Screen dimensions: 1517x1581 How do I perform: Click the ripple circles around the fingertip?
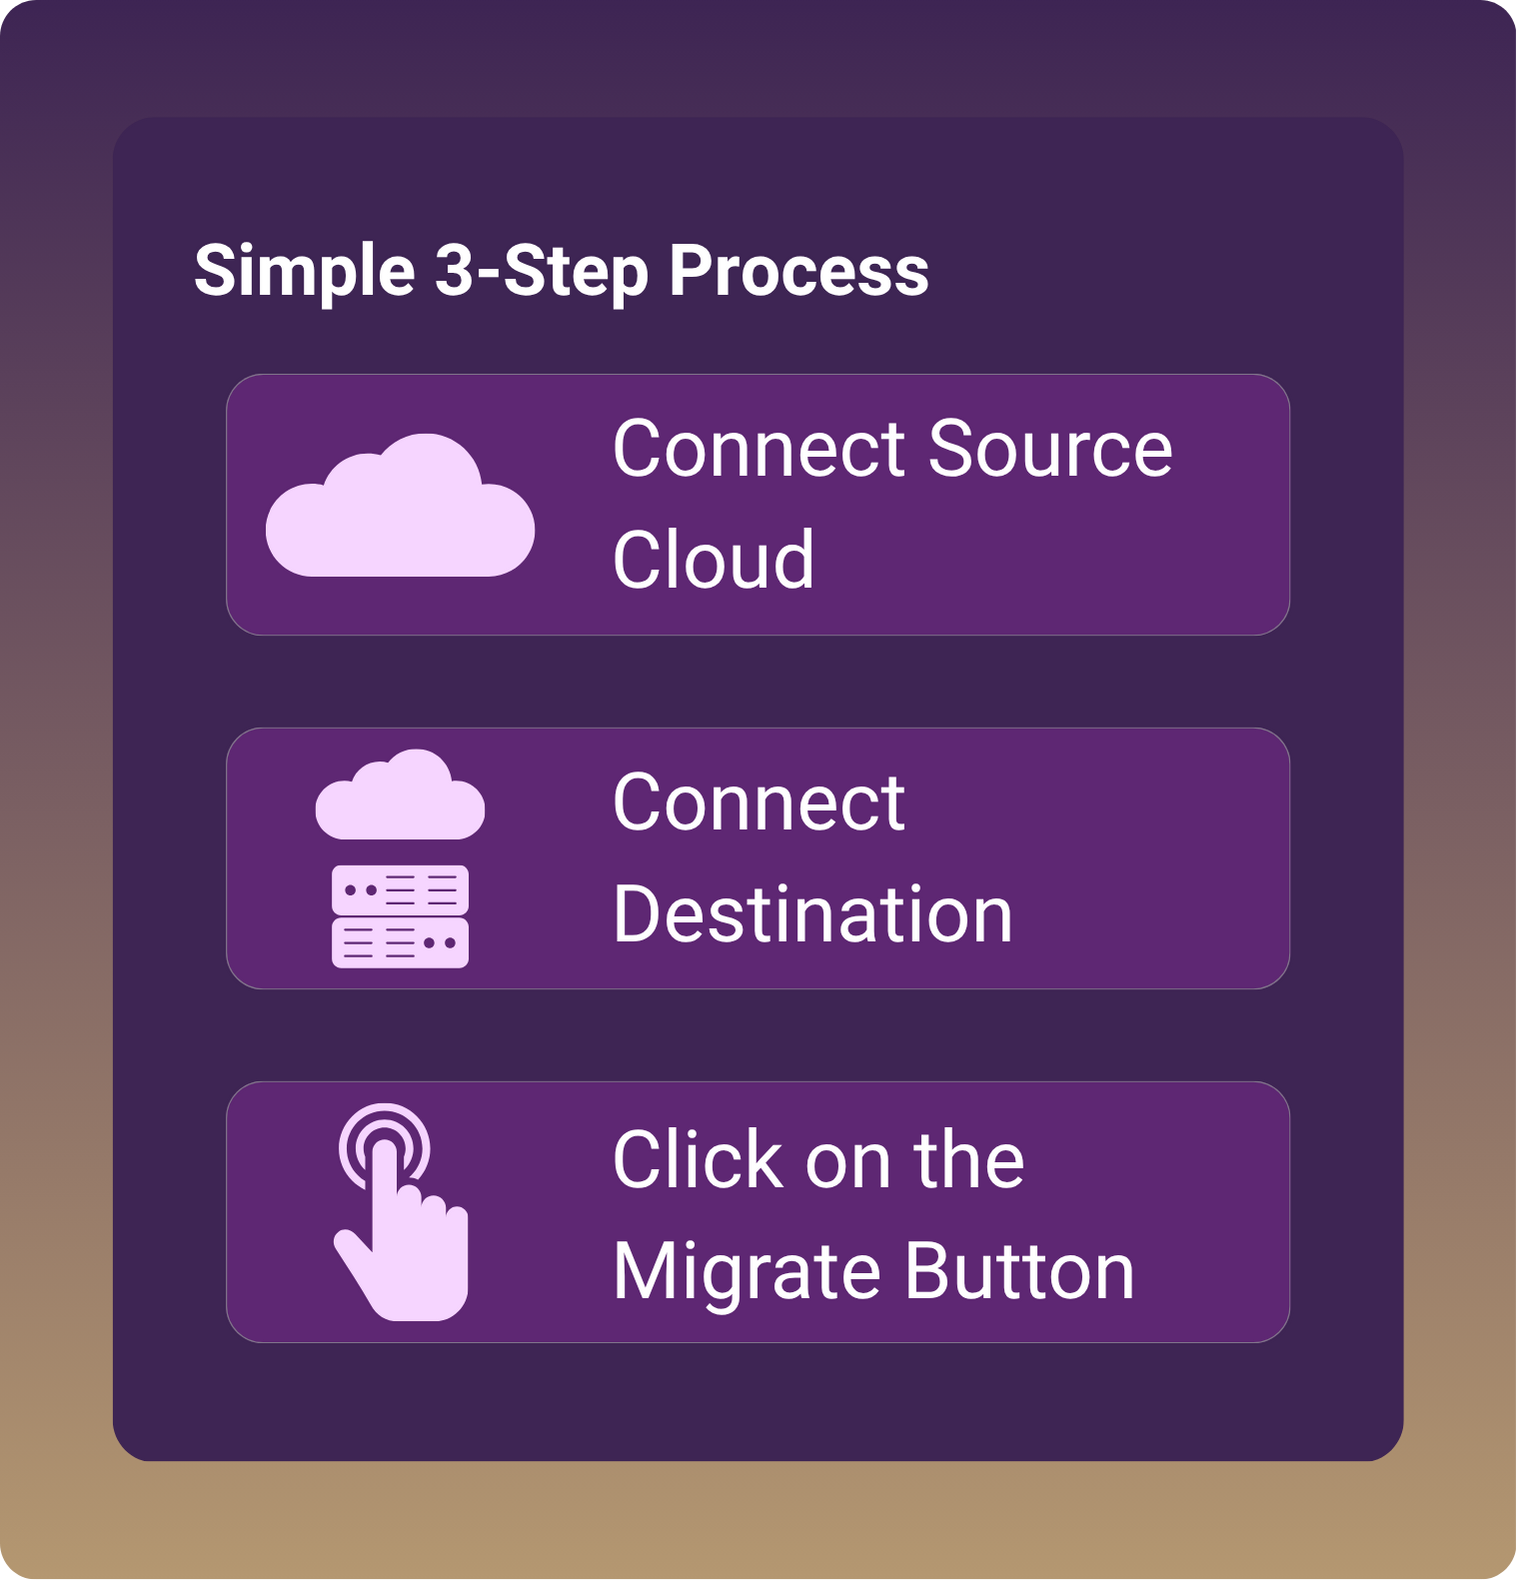[x=384, y=1130]
